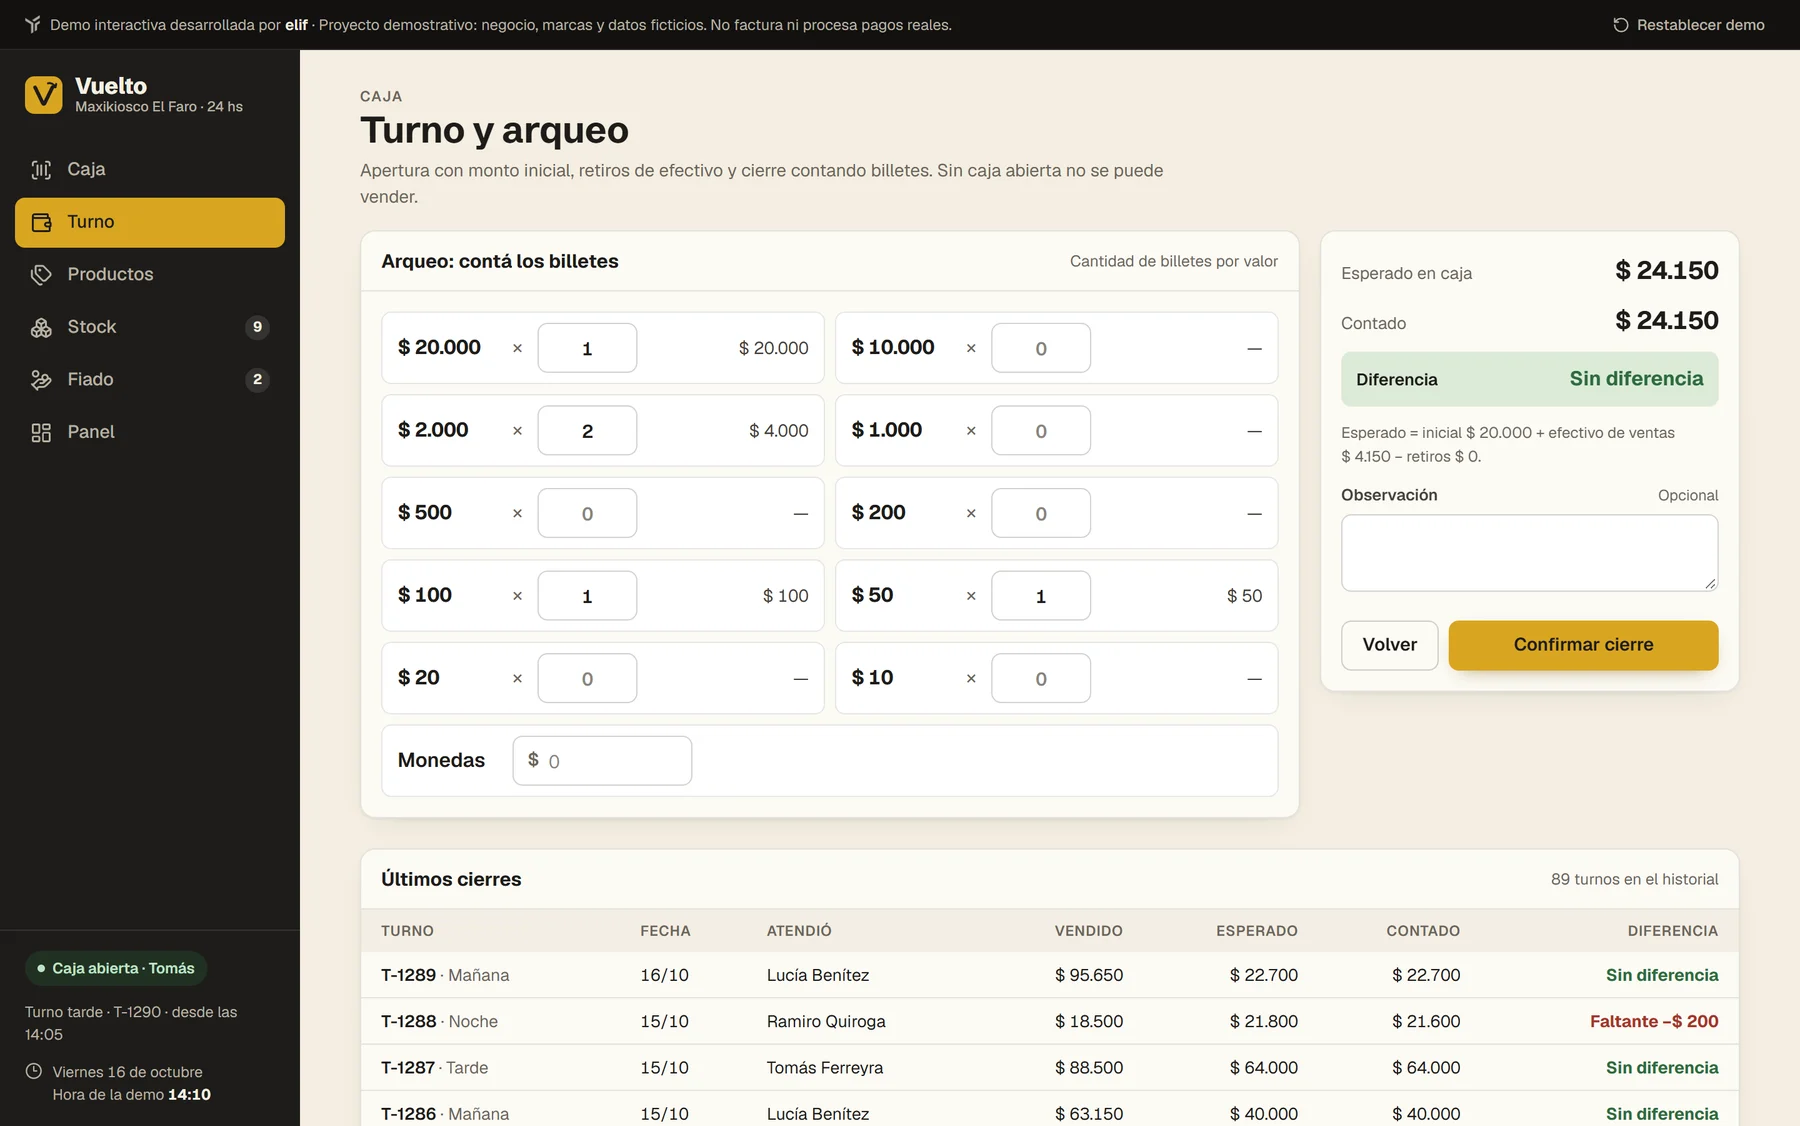Click Restablecer demo link
The height and width of the screenshot is (1126, 1800).
(x=1688, y=25)
